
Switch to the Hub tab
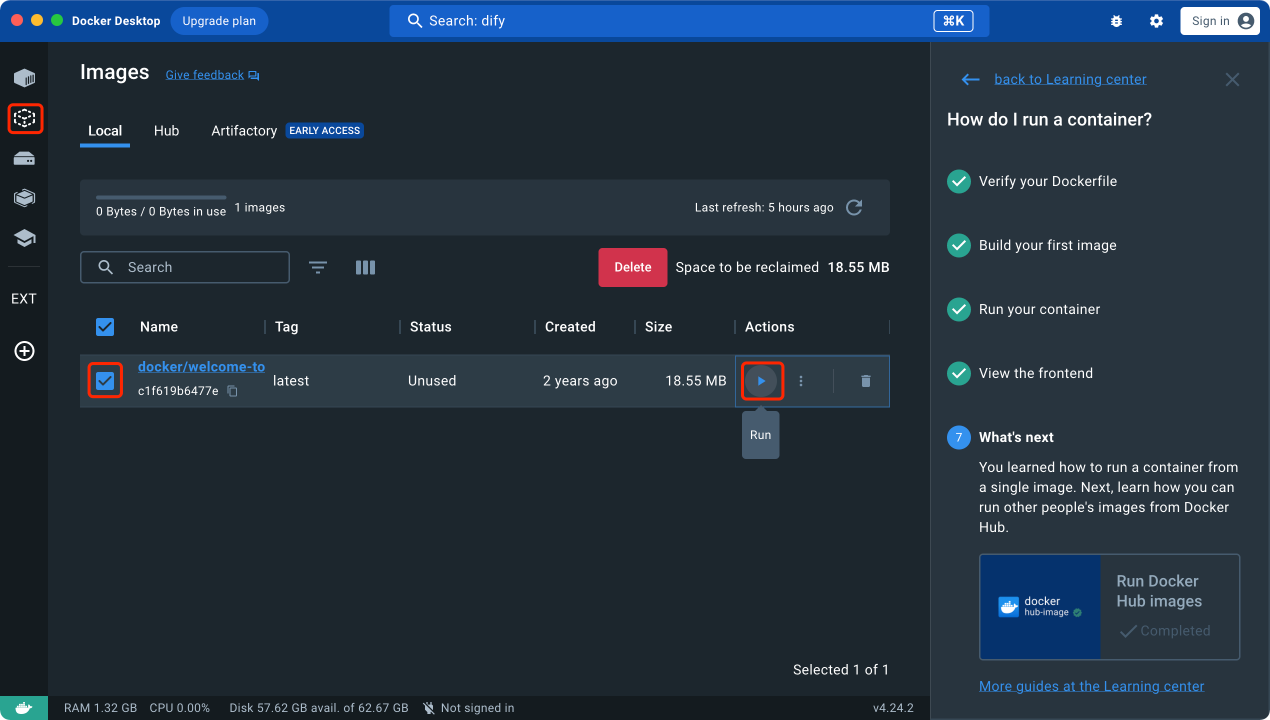pos(167,131)
